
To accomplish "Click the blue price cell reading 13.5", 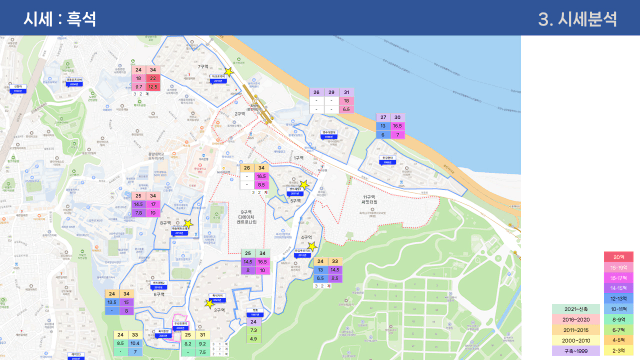I will [112, 302].
